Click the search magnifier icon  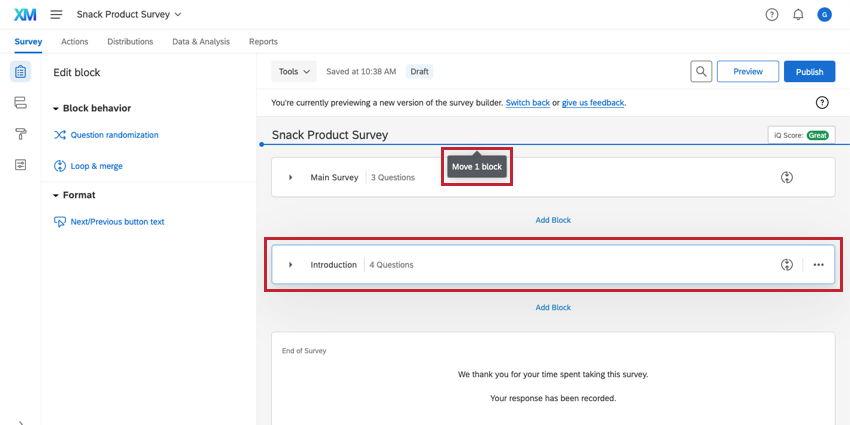[702, 72]
